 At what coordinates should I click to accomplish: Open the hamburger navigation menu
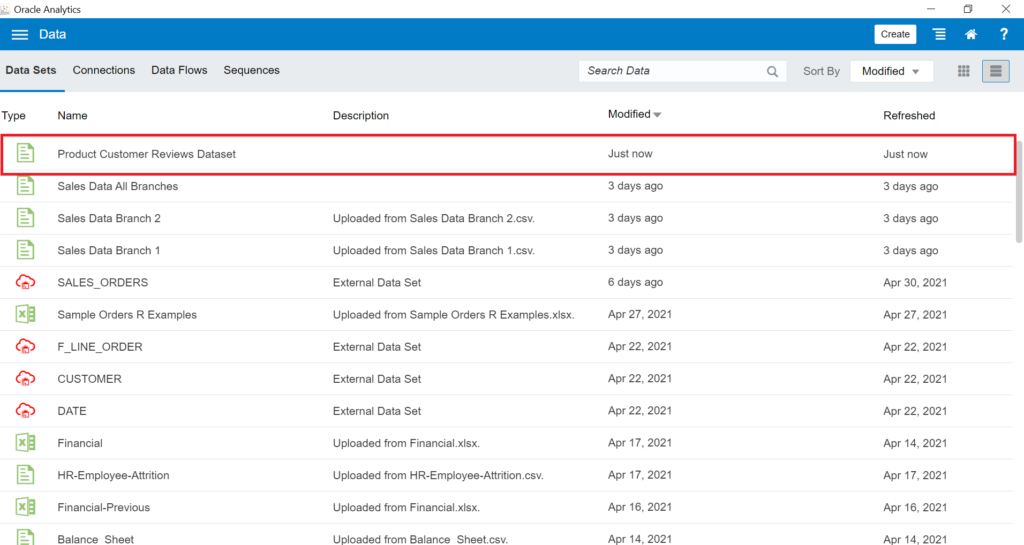[x=20, y=35]
